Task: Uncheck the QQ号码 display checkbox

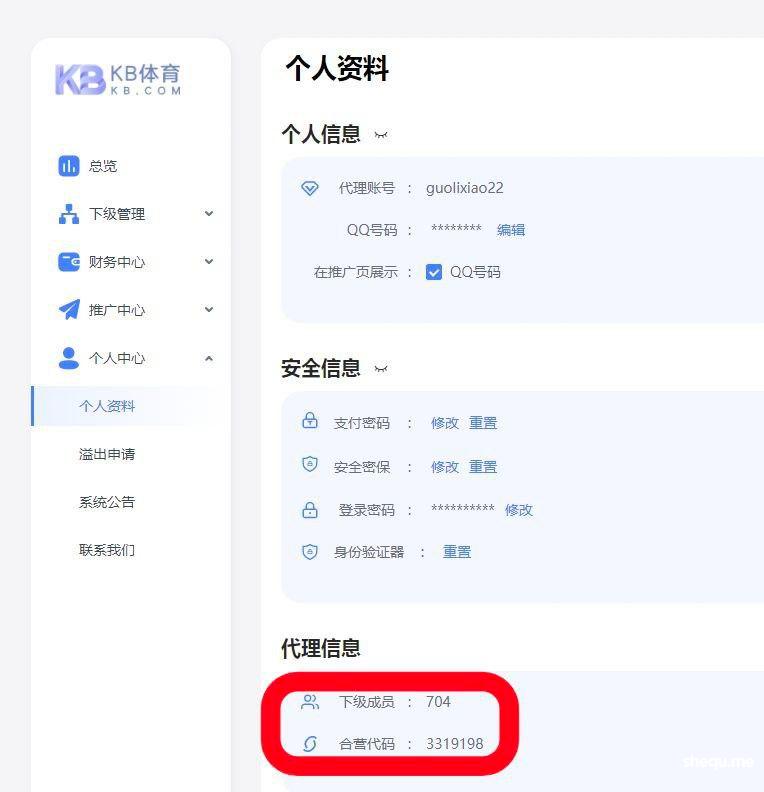Action: (434, 272)
